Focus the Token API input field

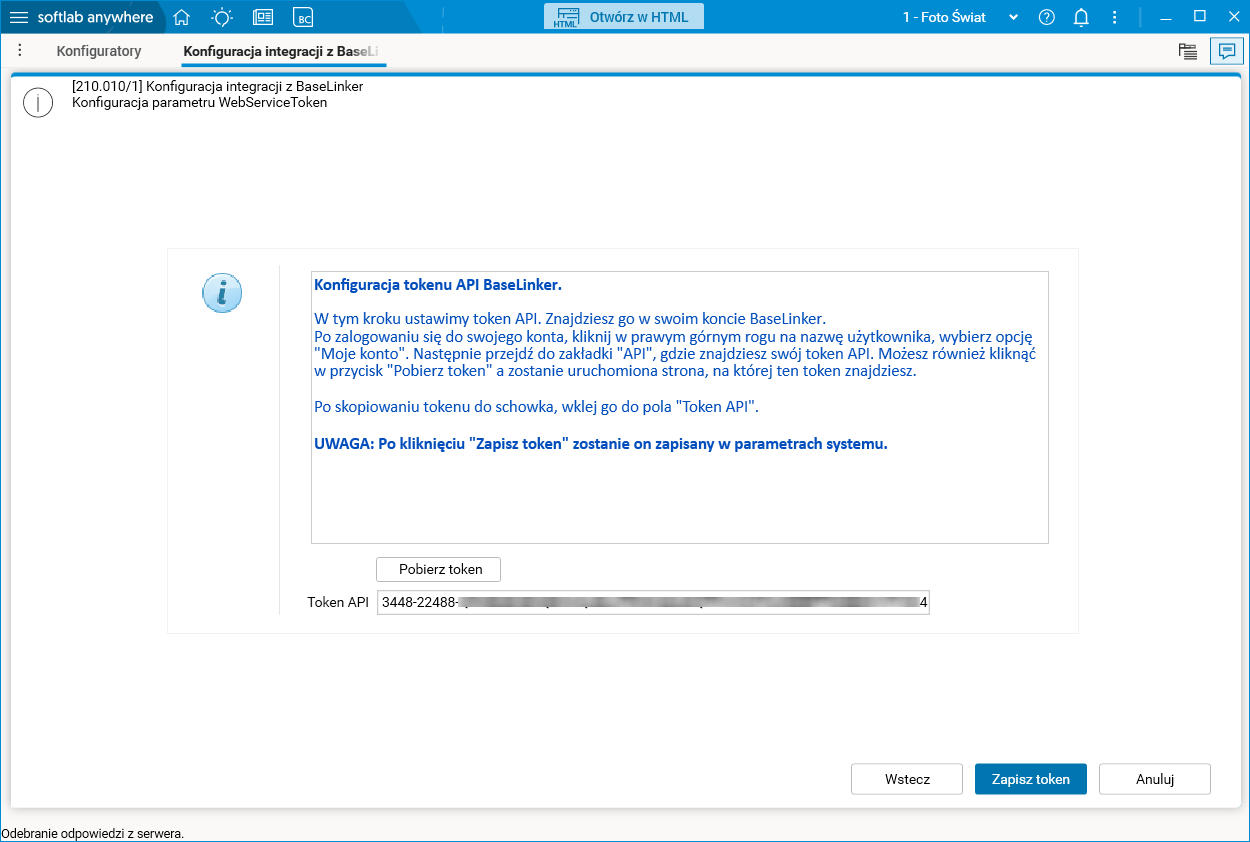tap(653, 602)
